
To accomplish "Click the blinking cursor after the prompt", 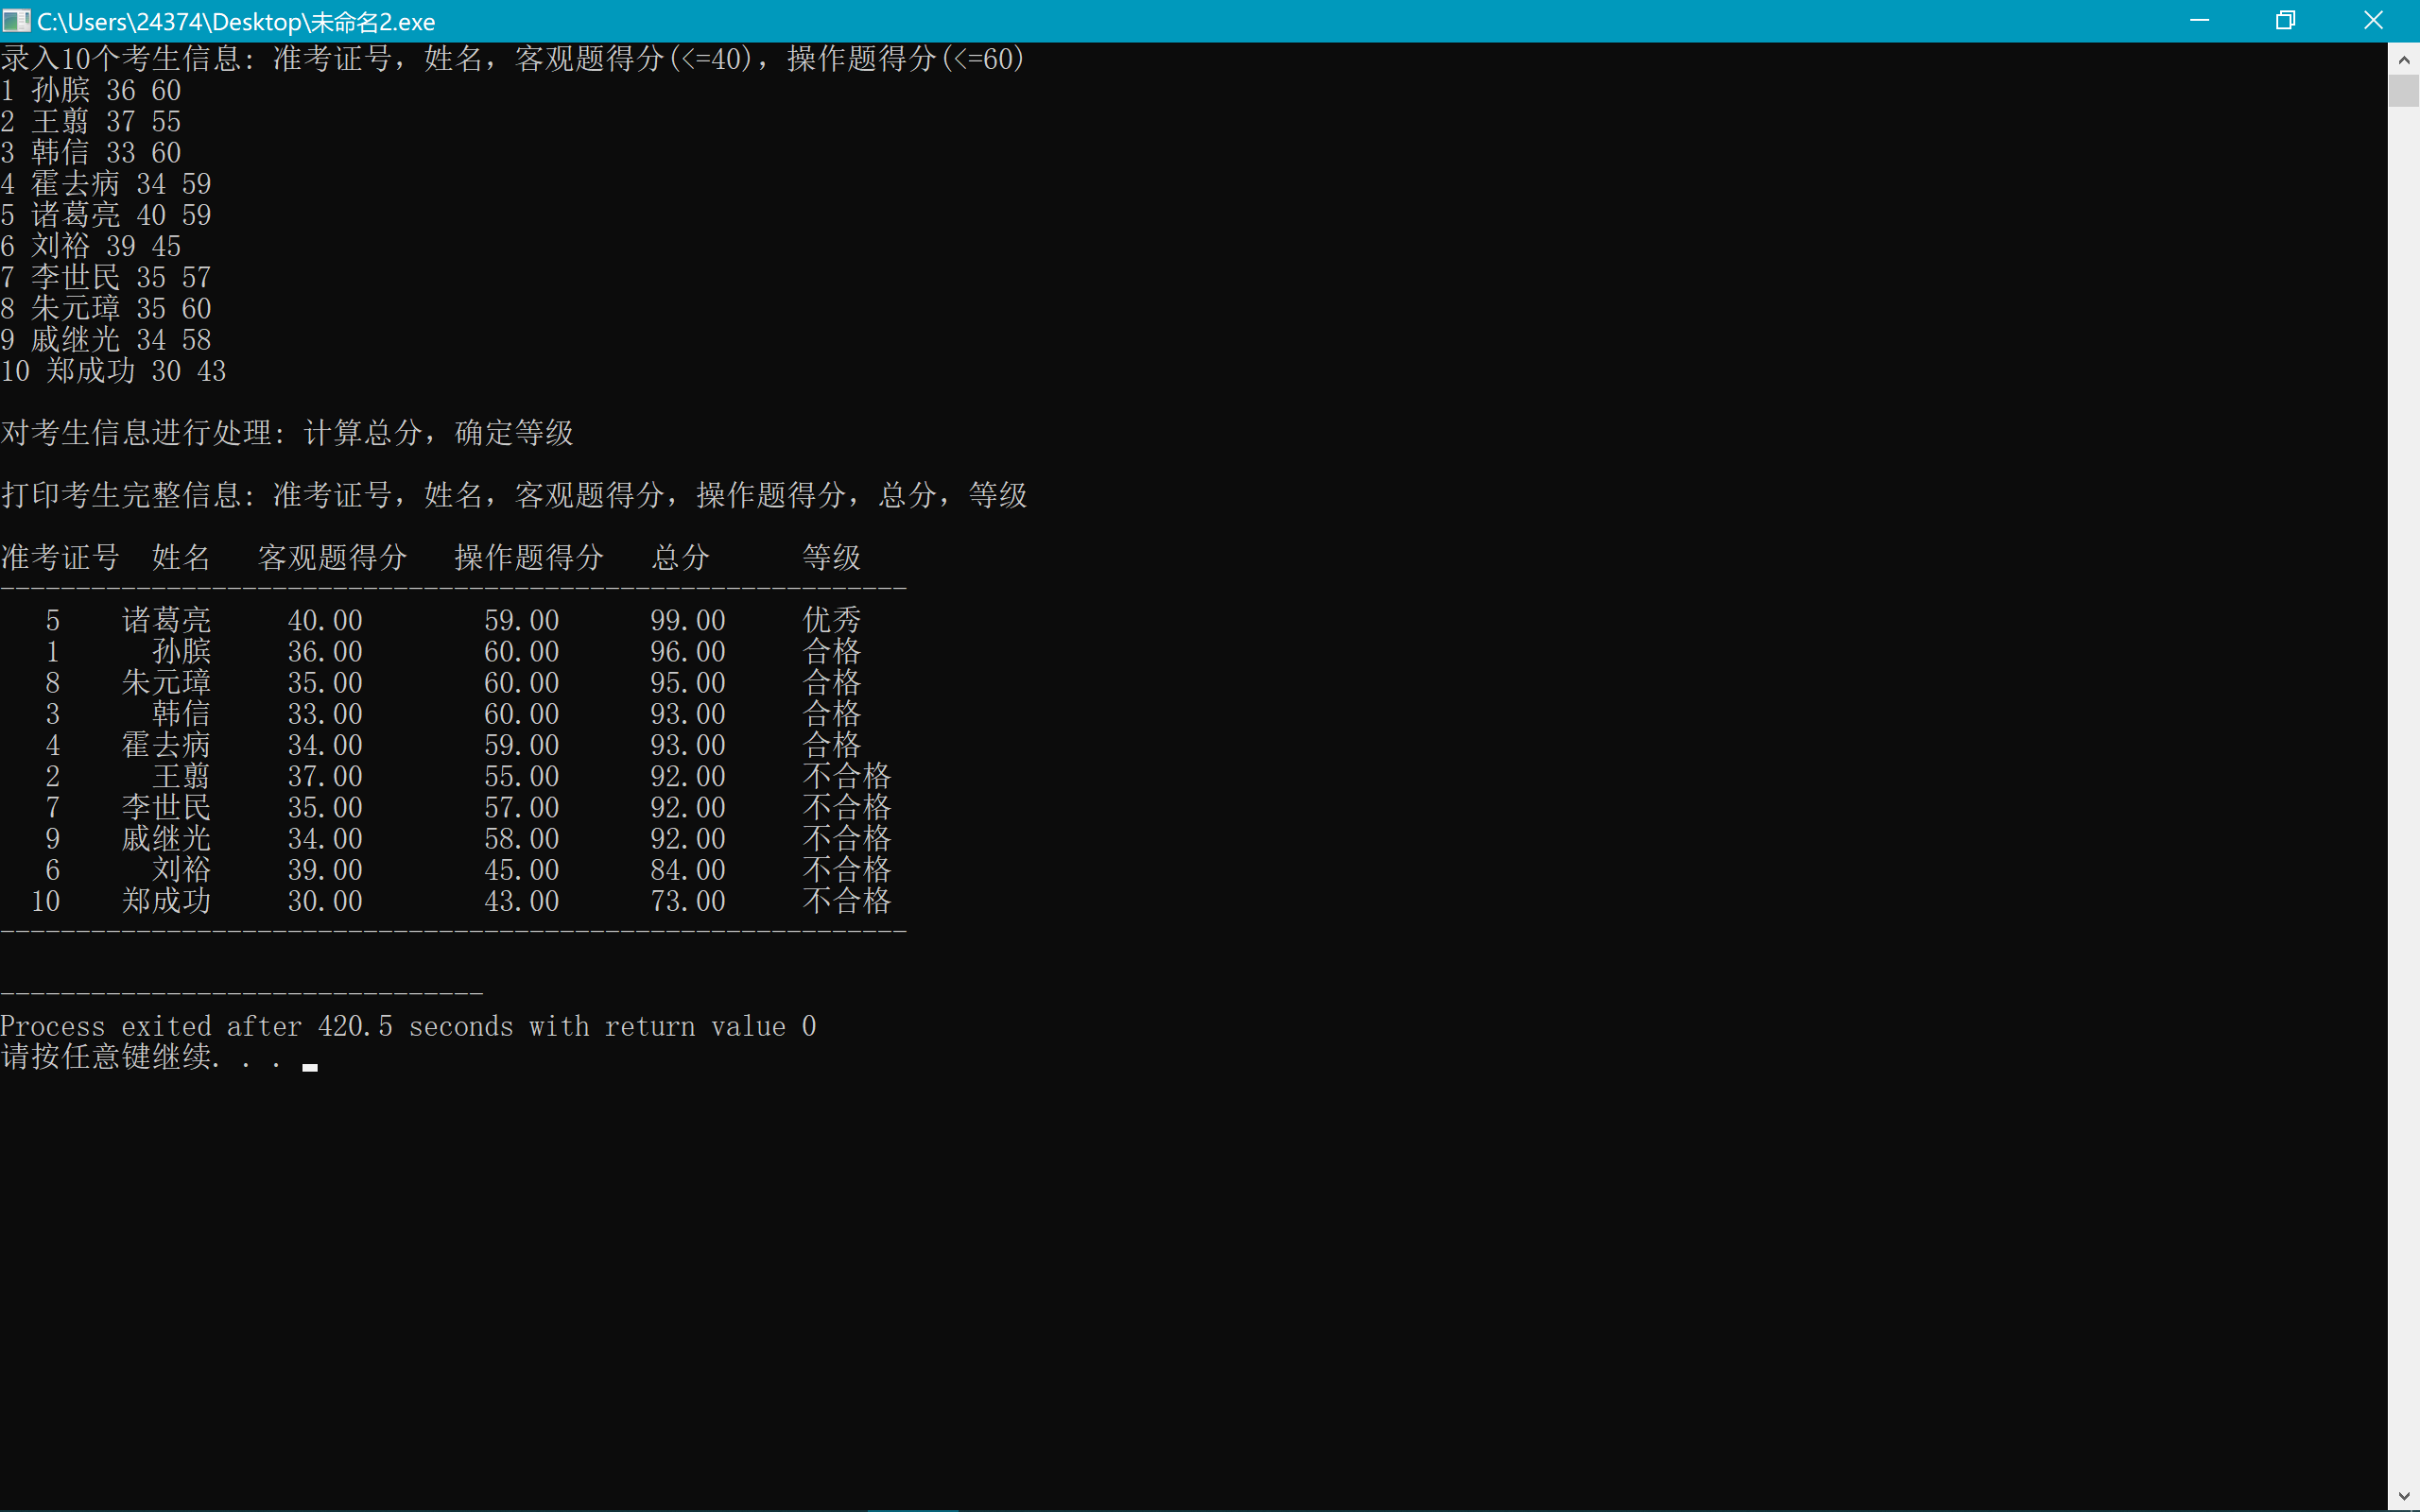I will [310, 1066].
